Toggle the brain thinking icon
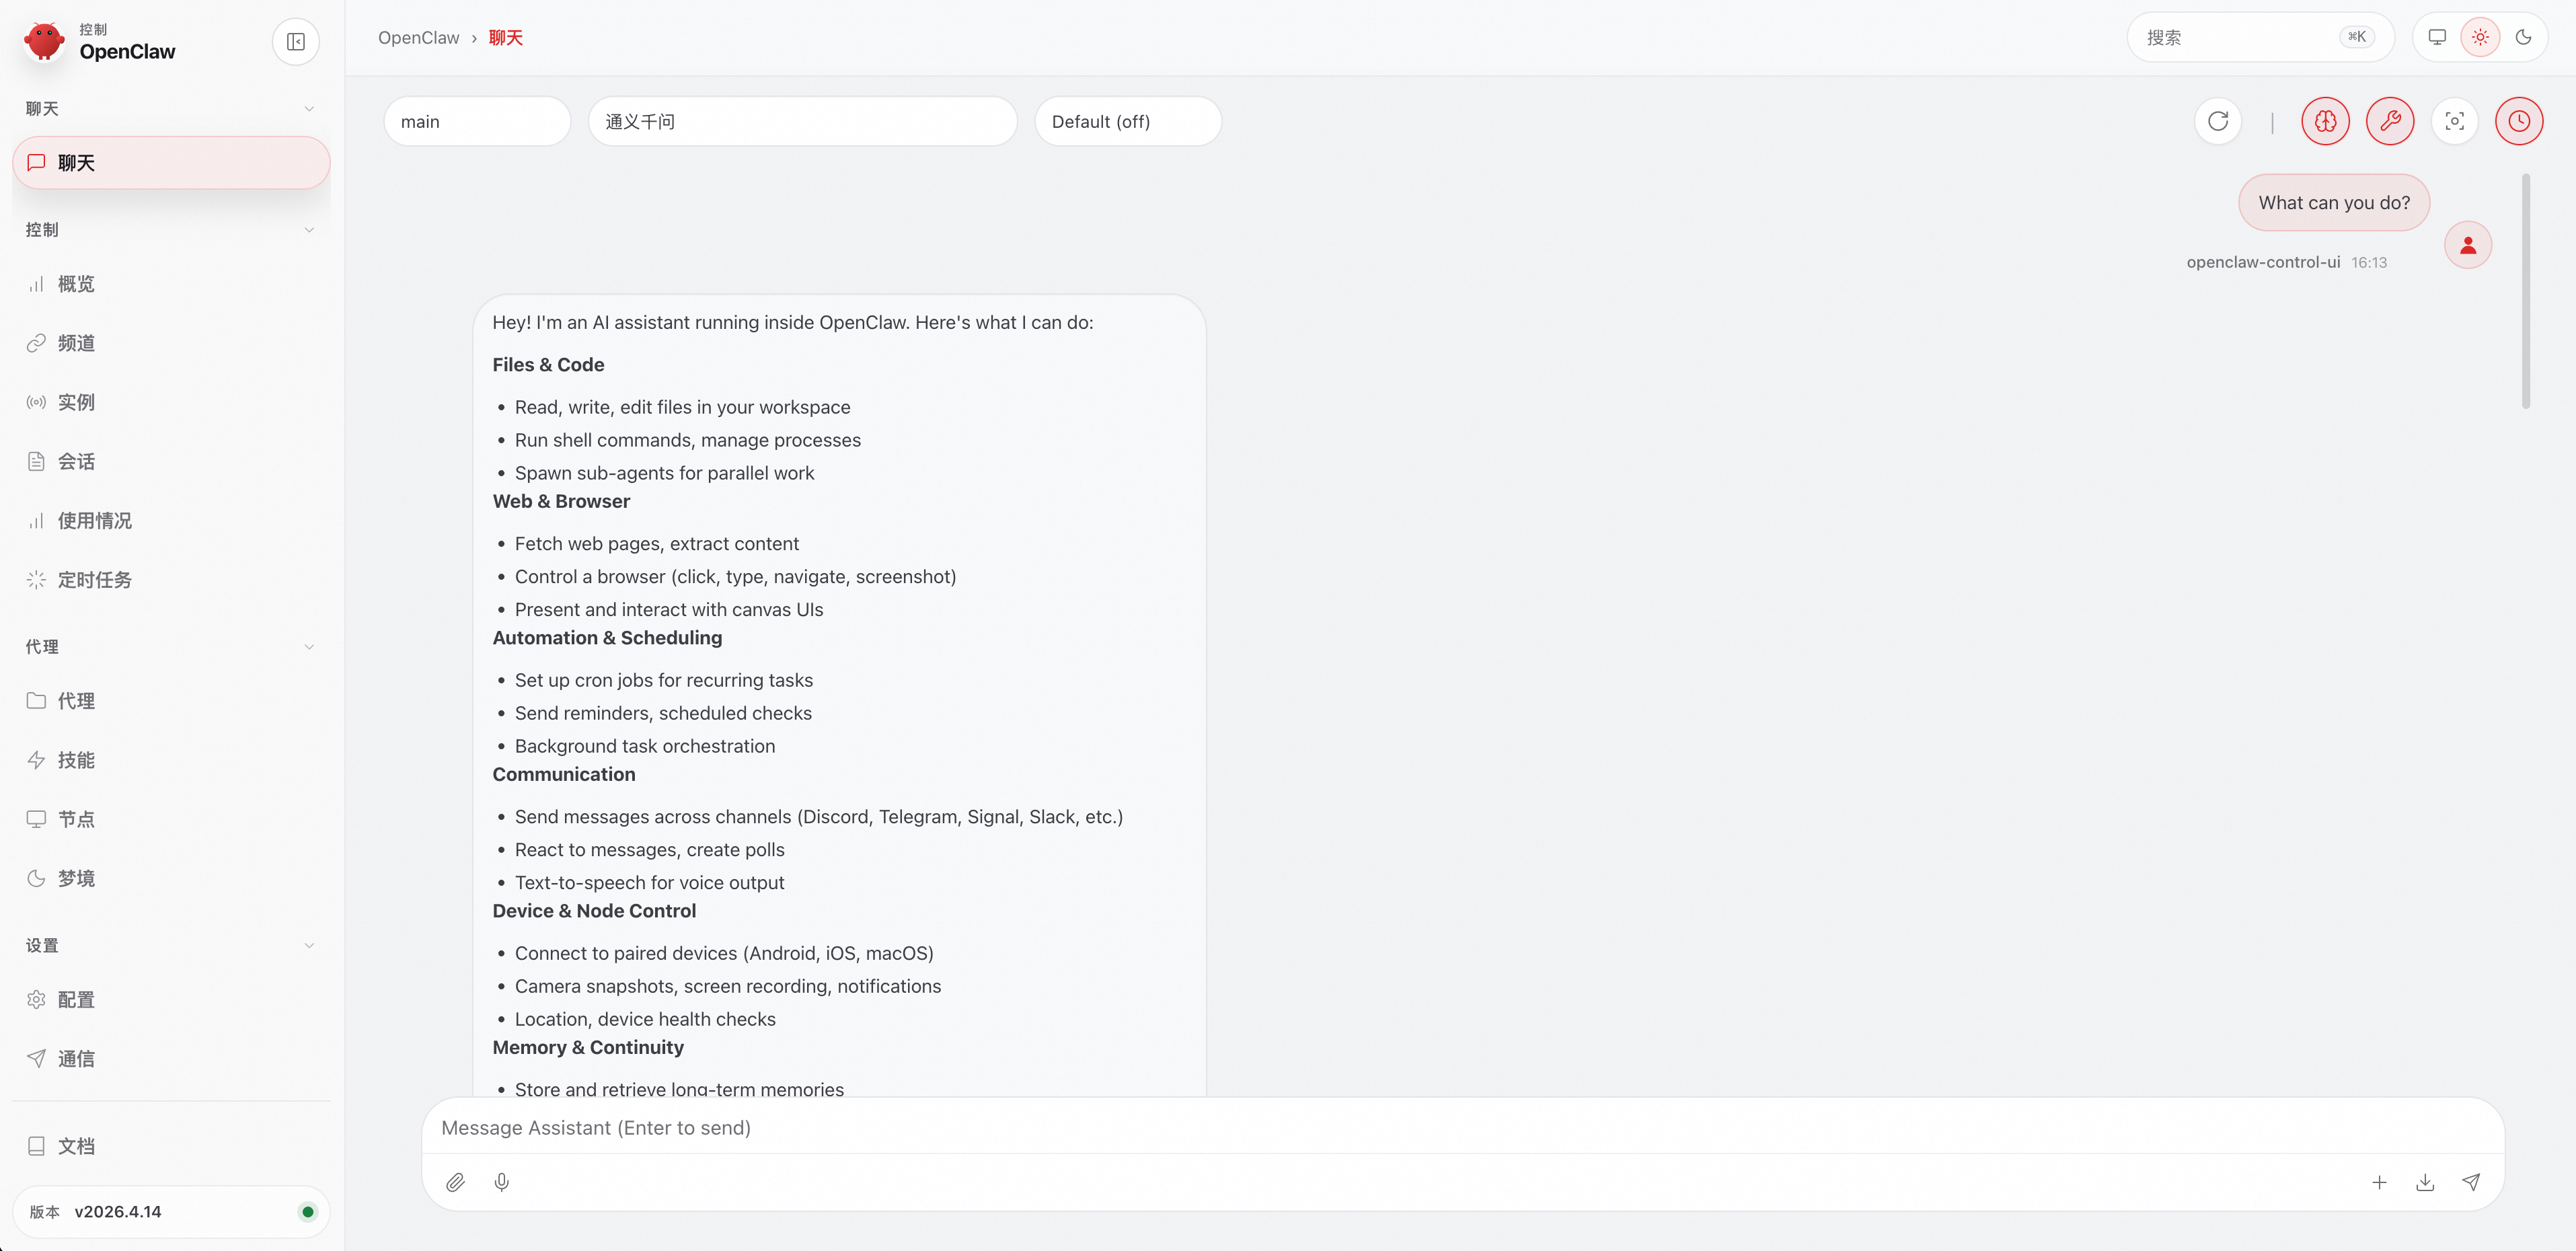 [2325, 121]
